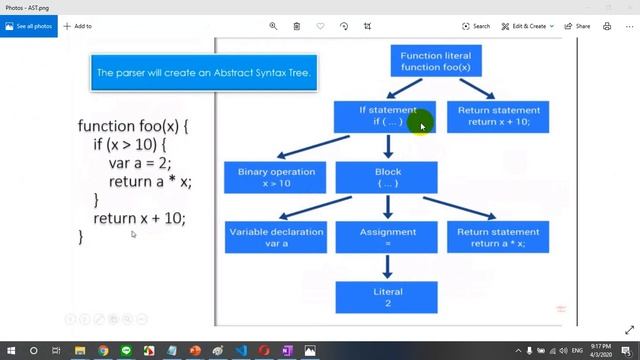Rotate the photo
The height and width of the screenshot is (360, 640).
(344, 26)
